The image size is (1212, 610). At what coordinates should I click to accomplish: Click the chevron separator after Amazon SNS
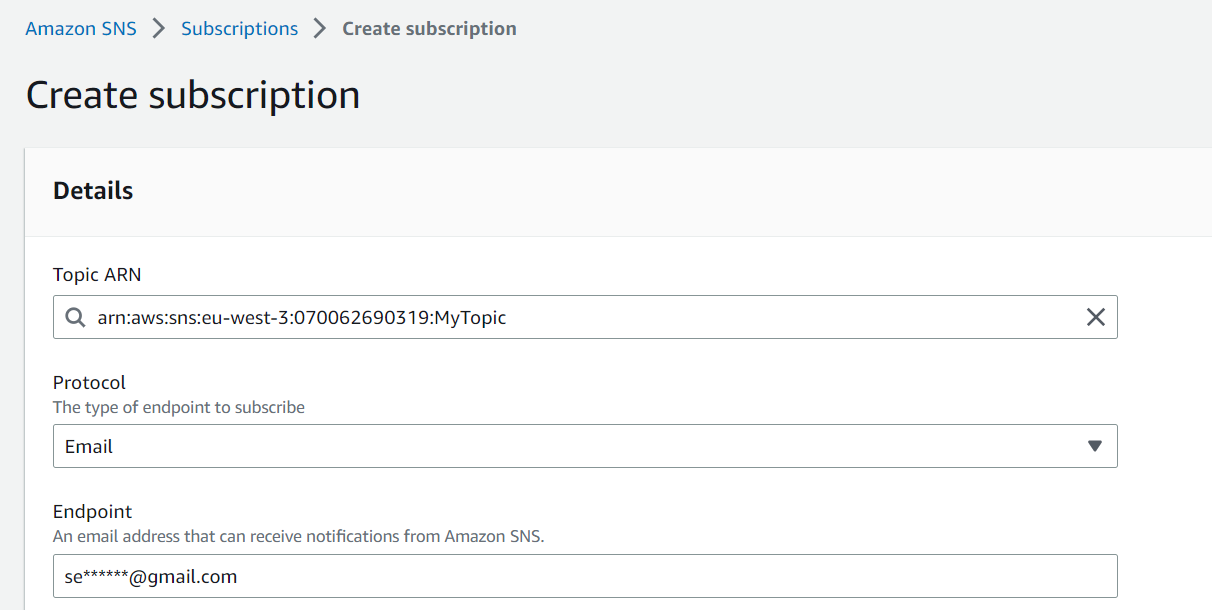point(159,29)
